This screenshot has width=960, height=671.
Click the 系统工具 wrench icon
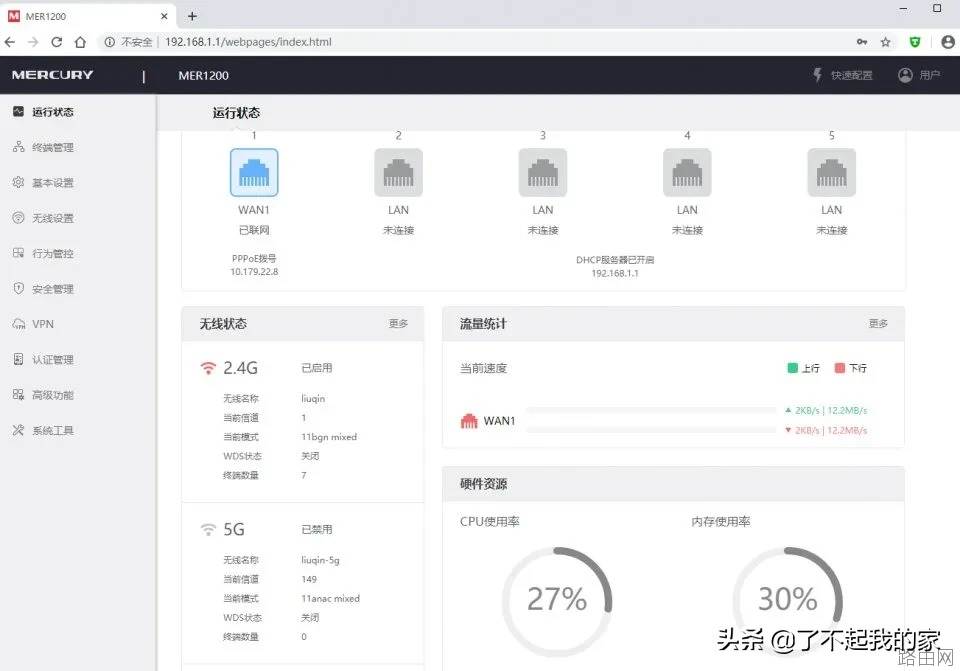tap(18, 430)
